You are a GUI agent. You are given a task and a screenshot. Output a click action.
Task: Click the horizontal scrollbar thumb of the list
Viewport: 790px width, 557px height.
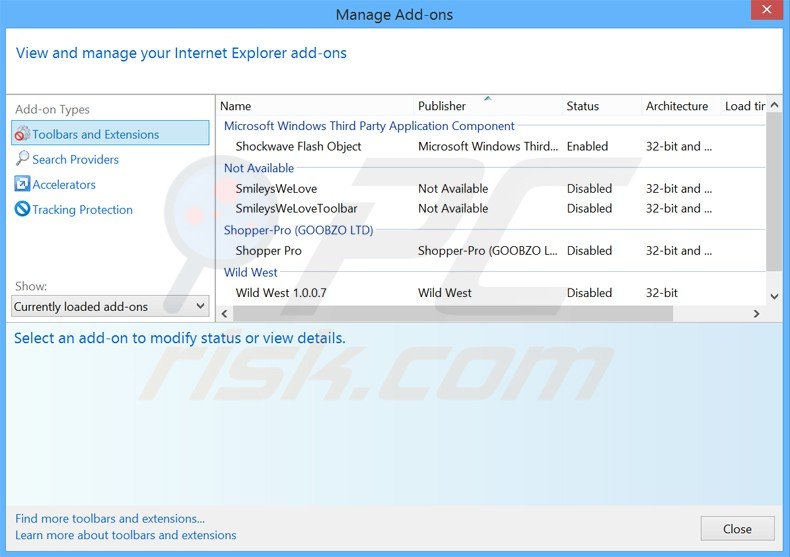click(453, 314)
